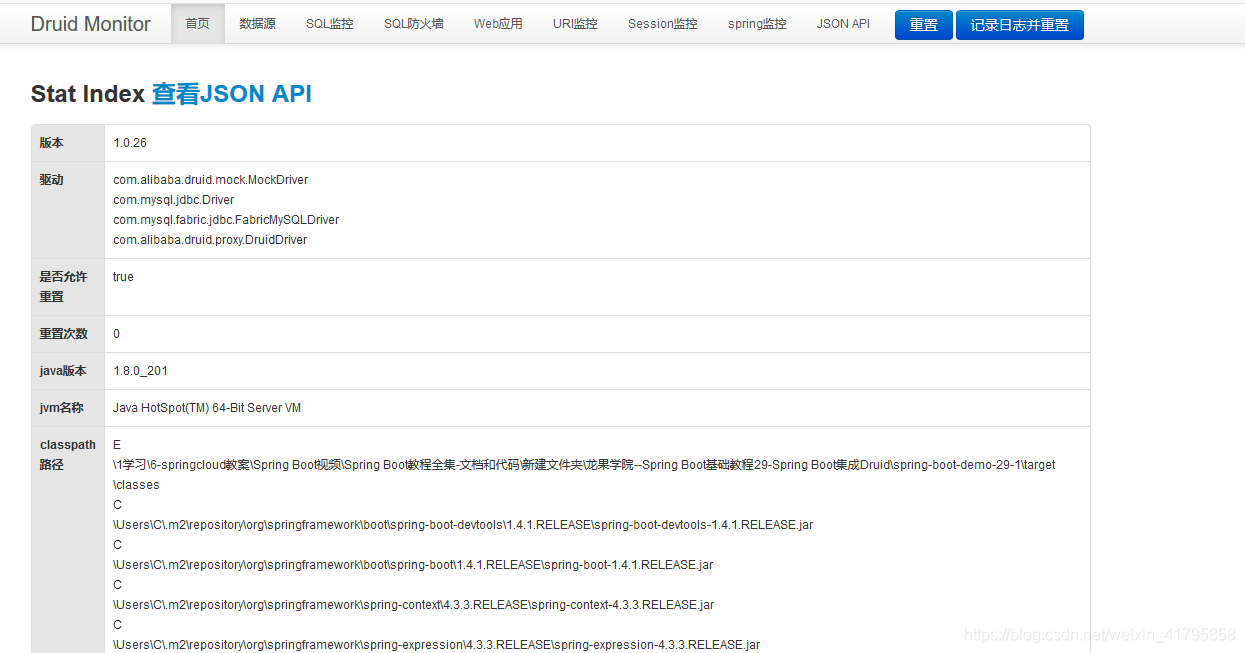Open the 查看JSON API link
Screen dimensions: 1245x653
click(x=232, y=94)
